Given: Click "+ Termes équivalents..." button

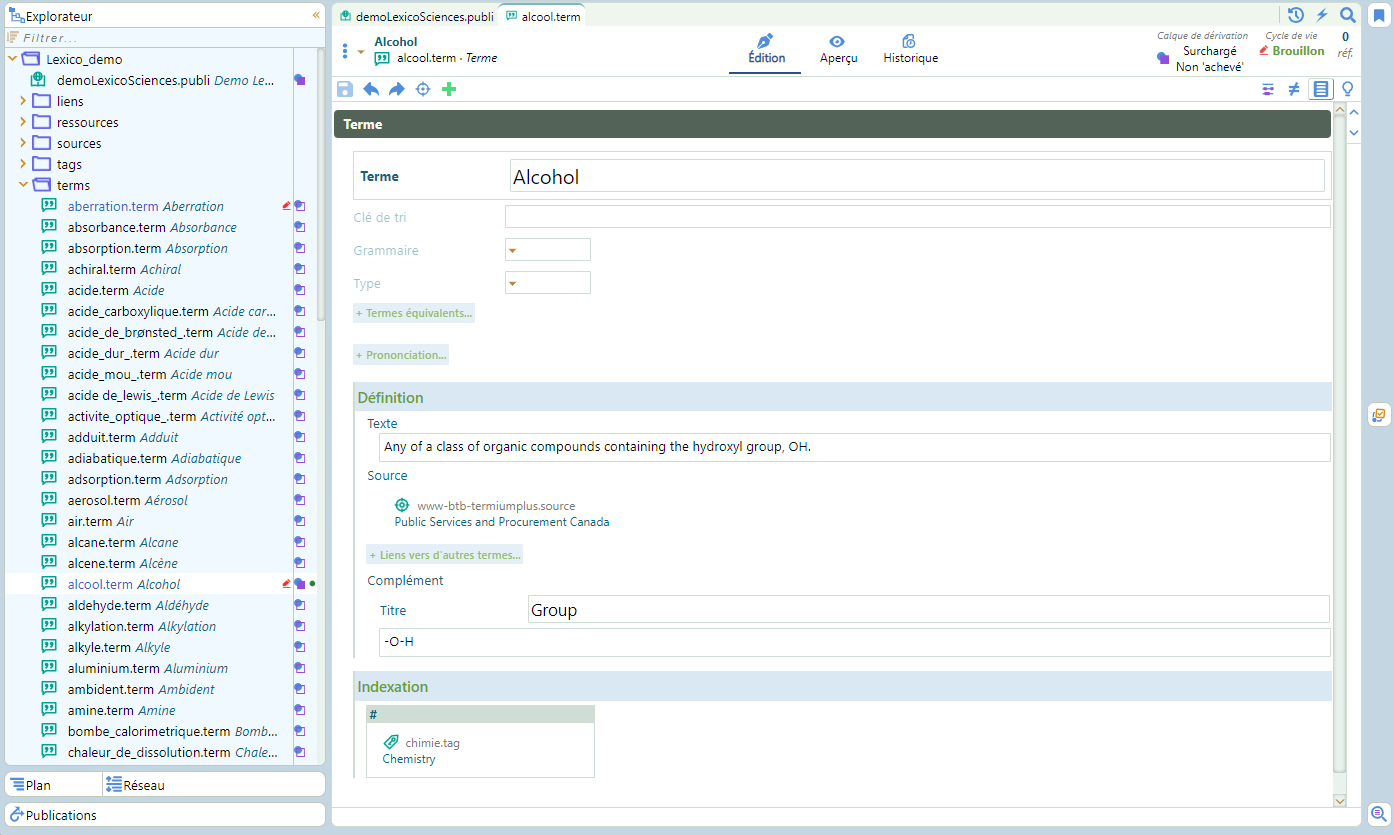Looking at the screenshot, I should tap(414, 313).
